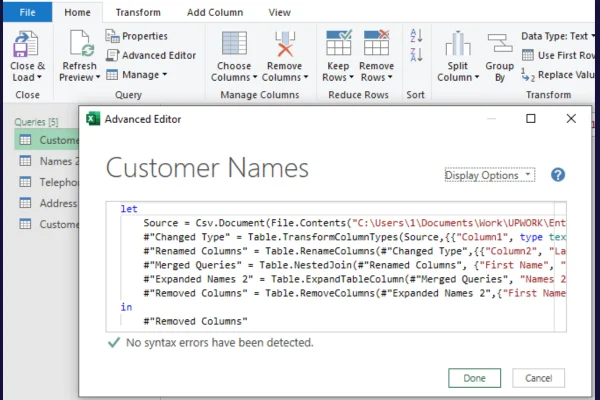Click the #"Expanded Names 2" code line
The height and width of the screenshot is (400, 600).
pos(354,279)
